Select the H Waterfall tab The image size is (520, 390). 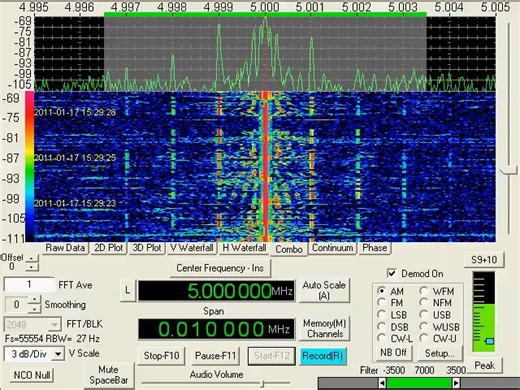coord(244,248)
